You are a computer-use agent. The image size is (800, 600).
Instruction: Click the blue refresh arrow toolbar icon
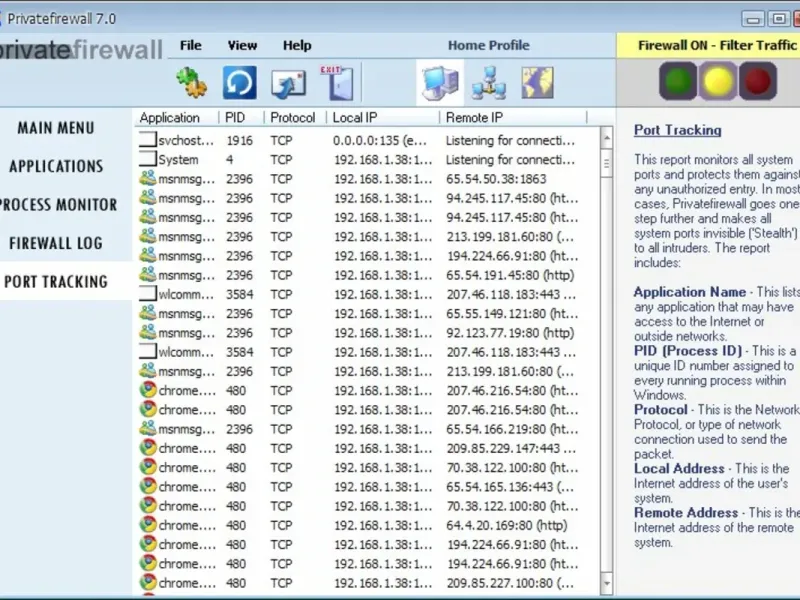pyautogui.click(x=239, y=83)
